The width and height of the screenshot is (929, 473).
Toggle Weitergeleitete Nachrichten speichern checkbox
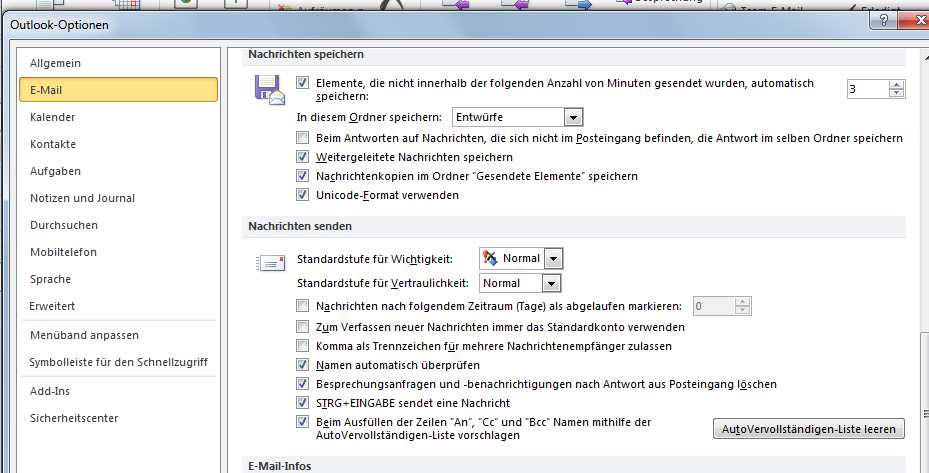coord(303,156)
